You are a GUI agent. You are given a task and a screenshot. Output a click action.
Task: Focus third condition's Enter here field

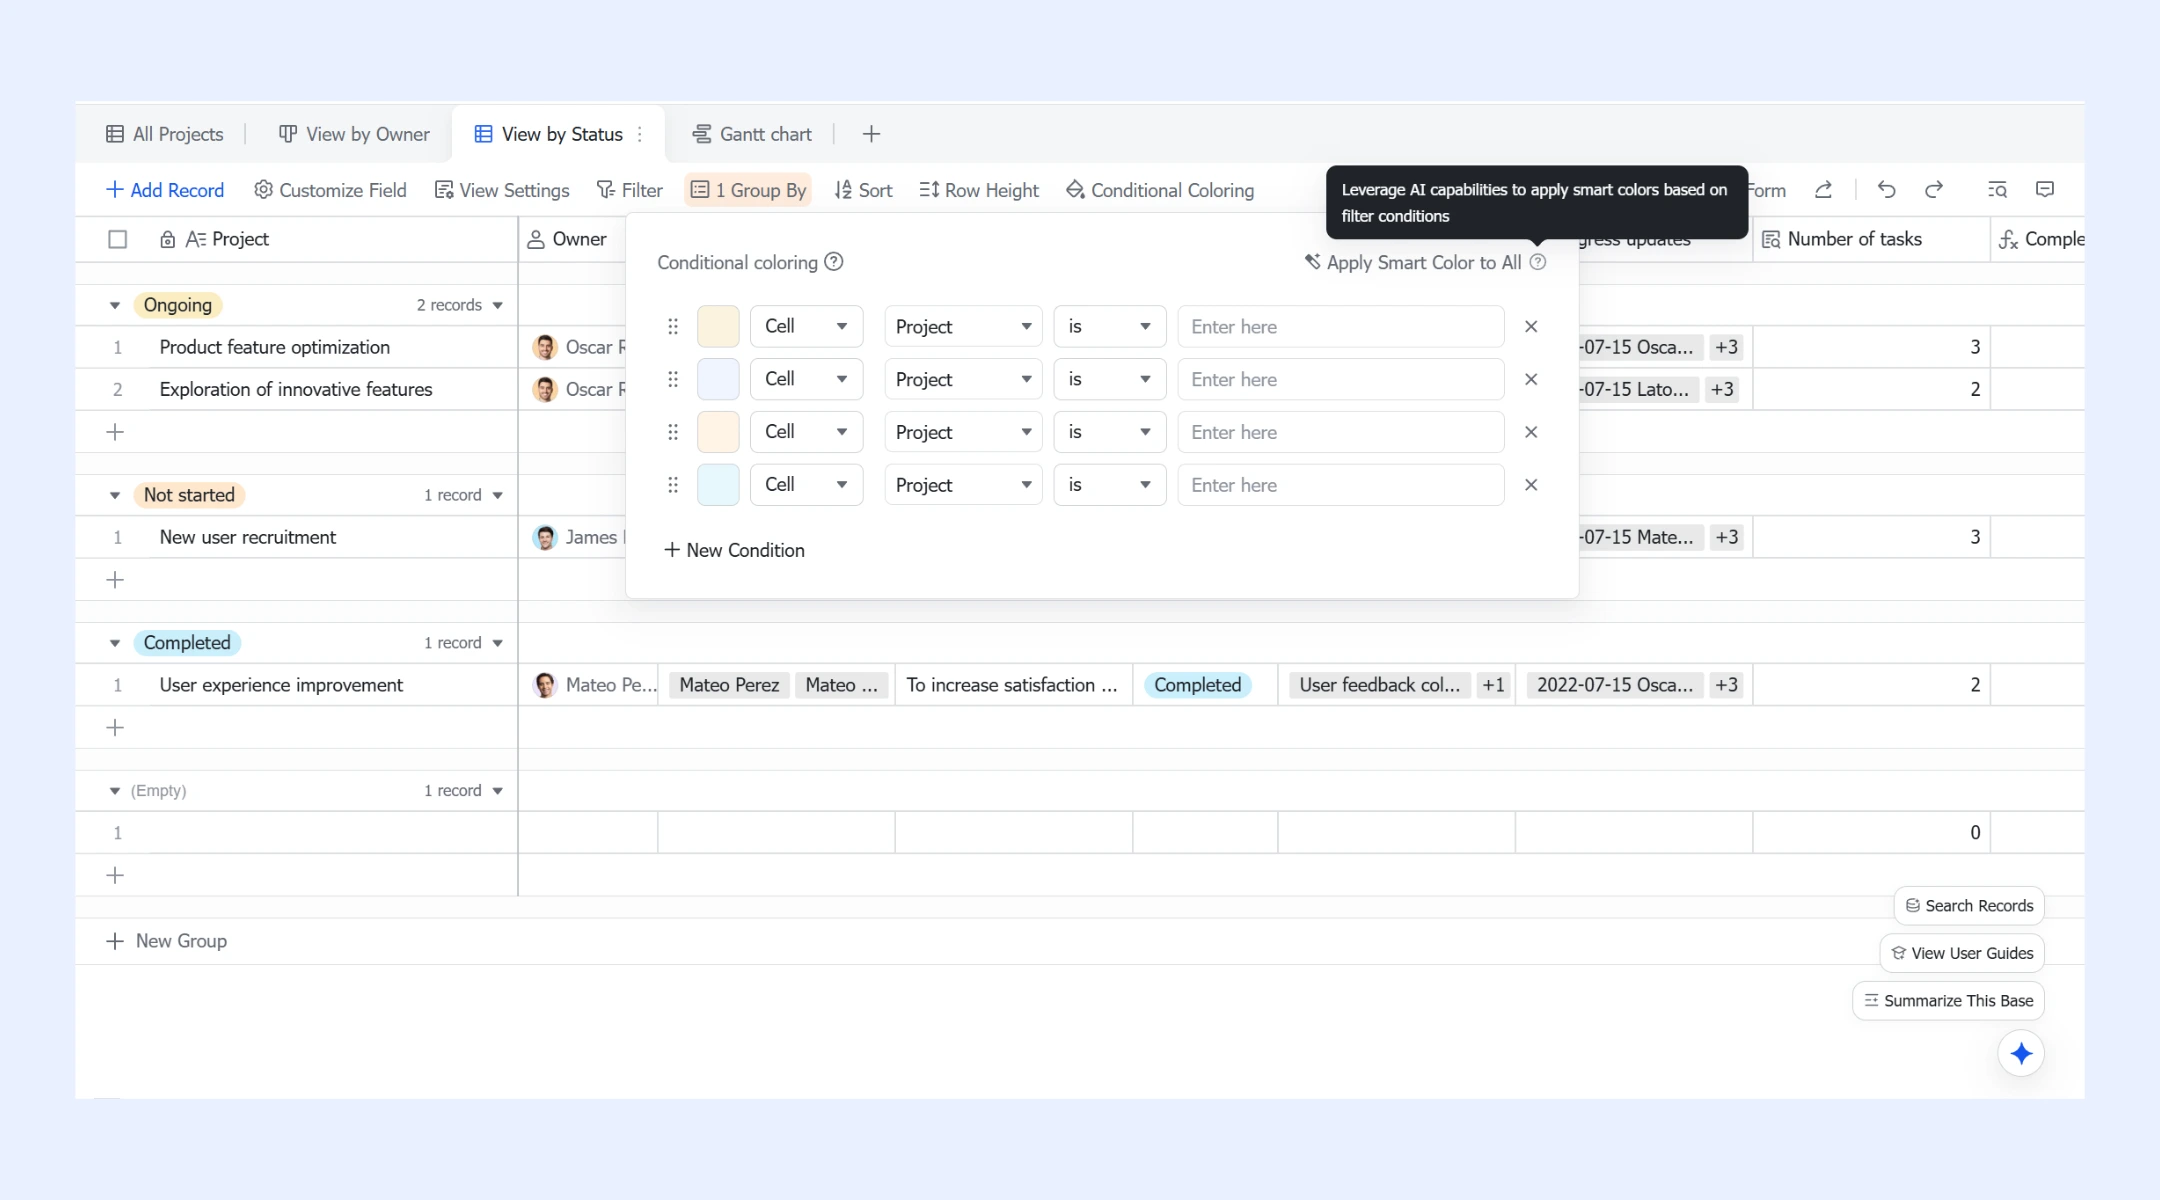click(1341, 432)
